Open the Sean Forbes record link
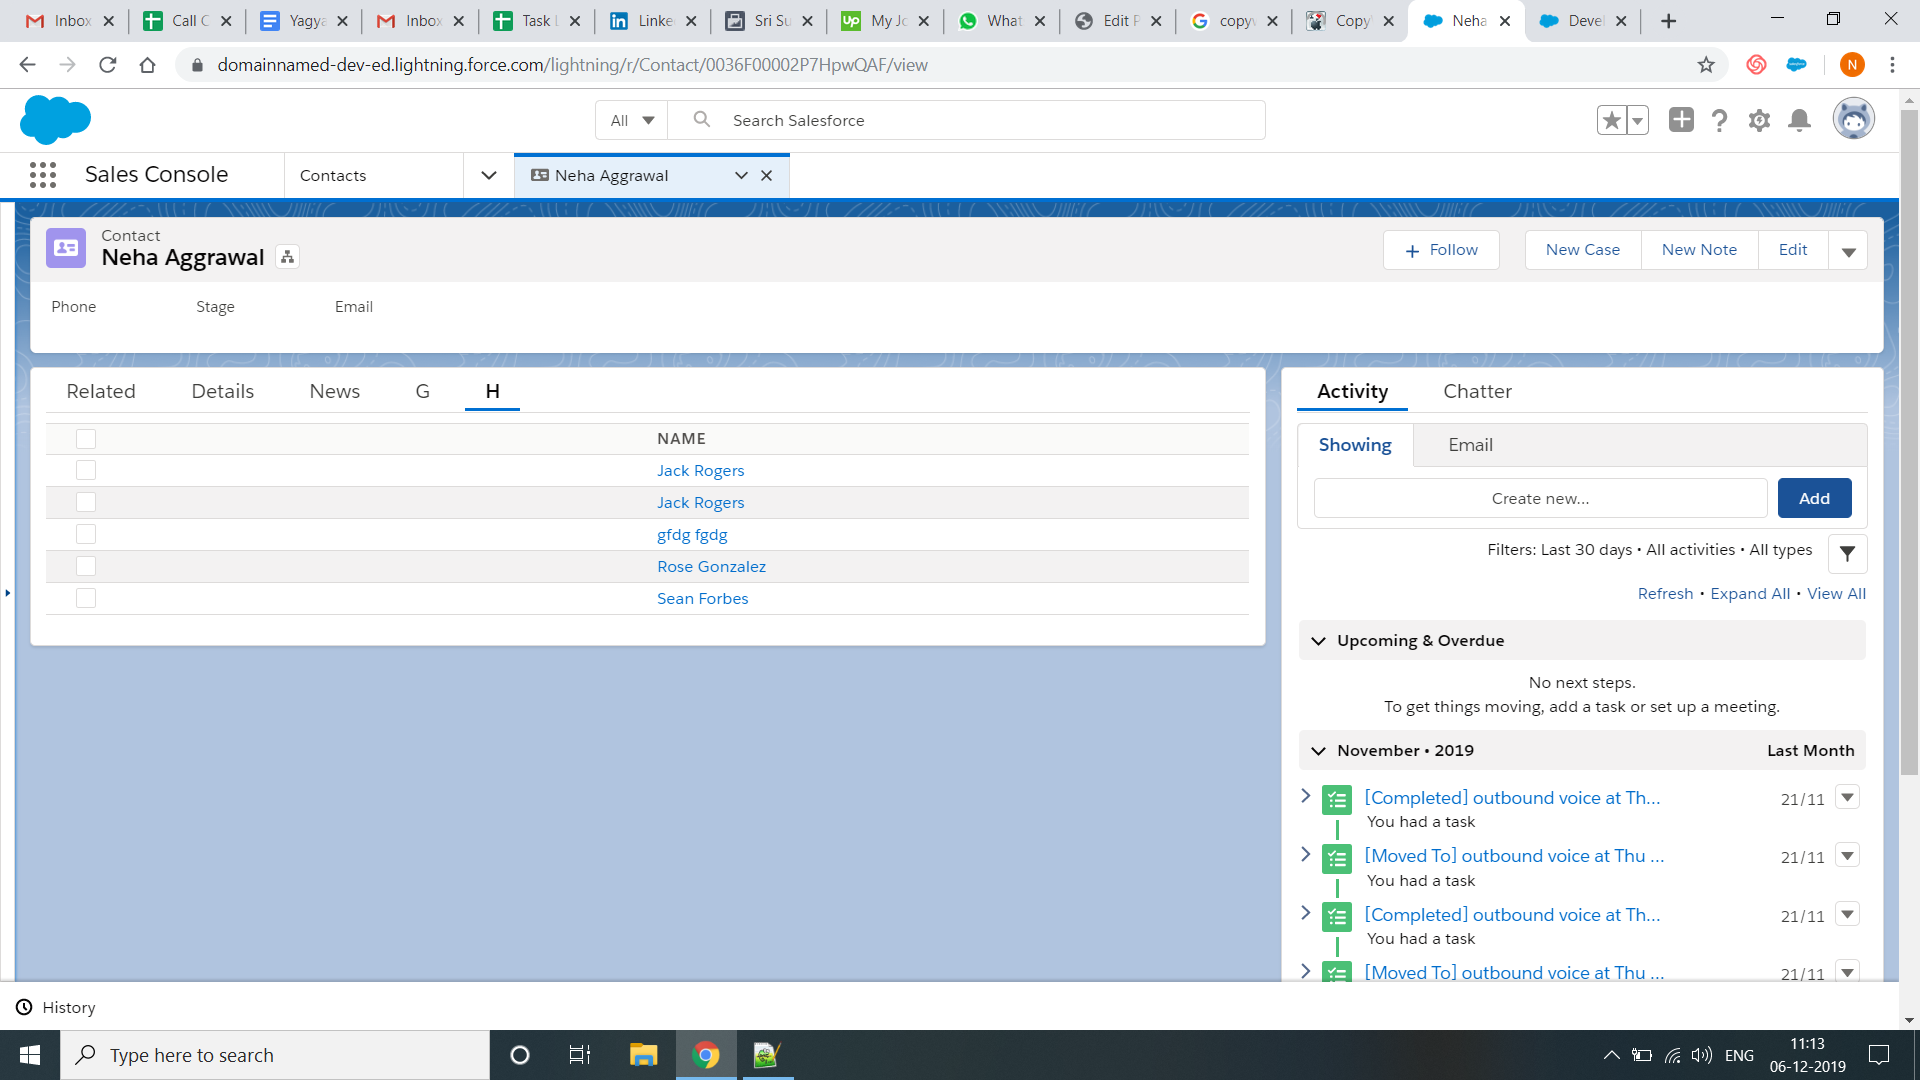Screen dimensions: 1920x1080 tap(702, 598)
